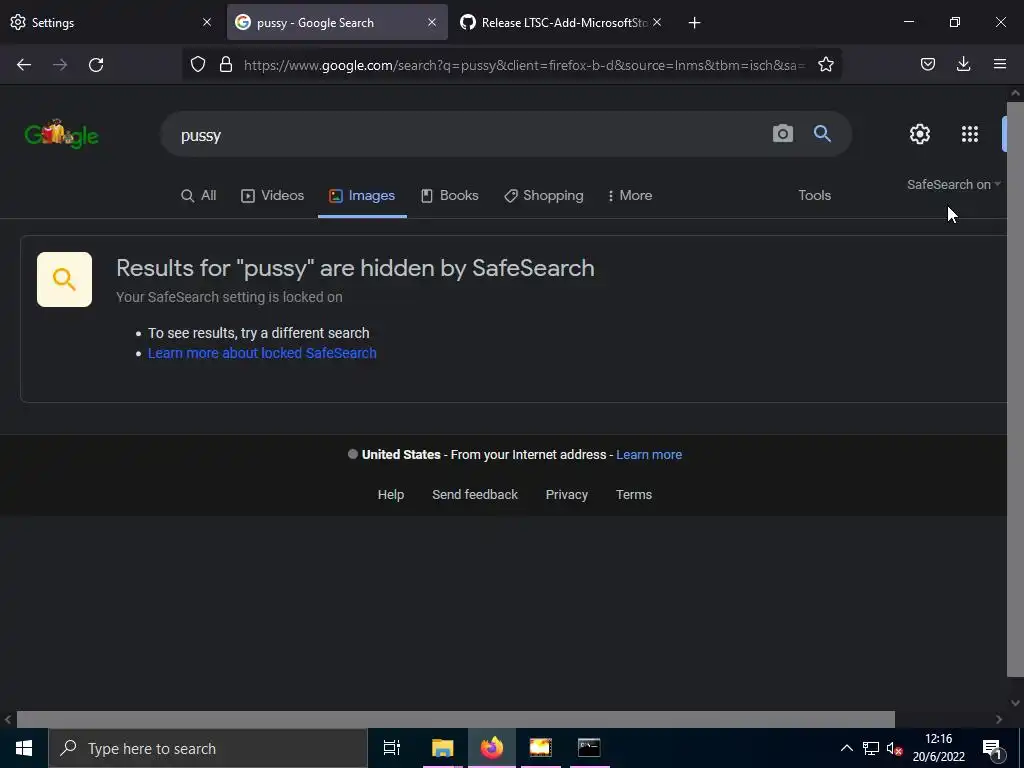This screenshot has width=1024, height=768.
Task: Switch to the Shopping tab
Action: pos(543,195)
